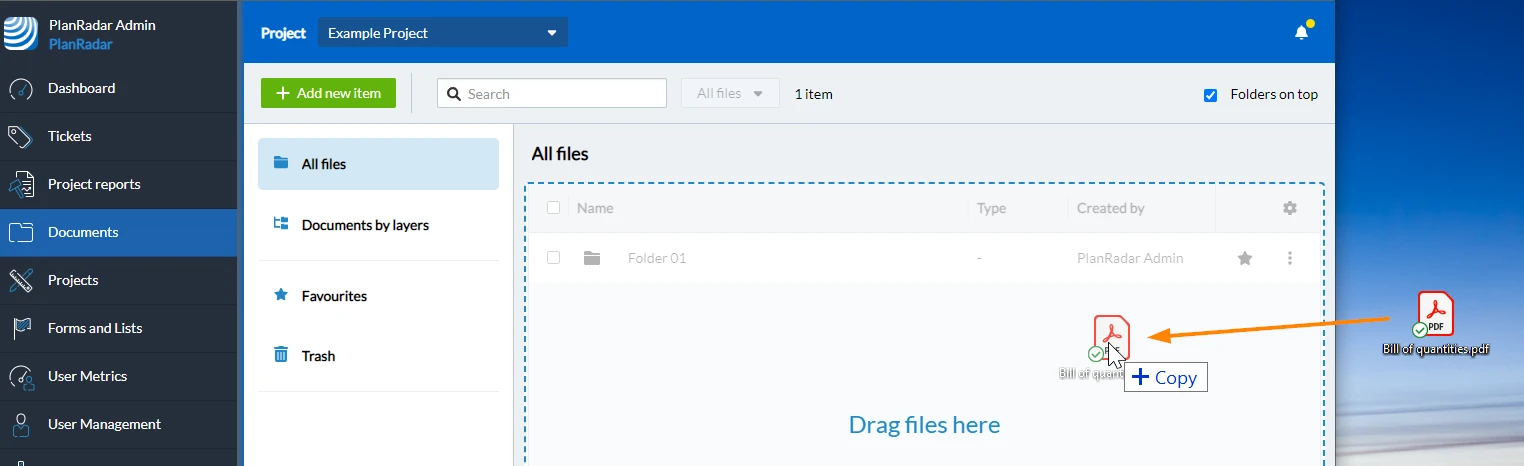Click the Projects ruler icon
Screen dimensions: 1524x466
point(21,280)
